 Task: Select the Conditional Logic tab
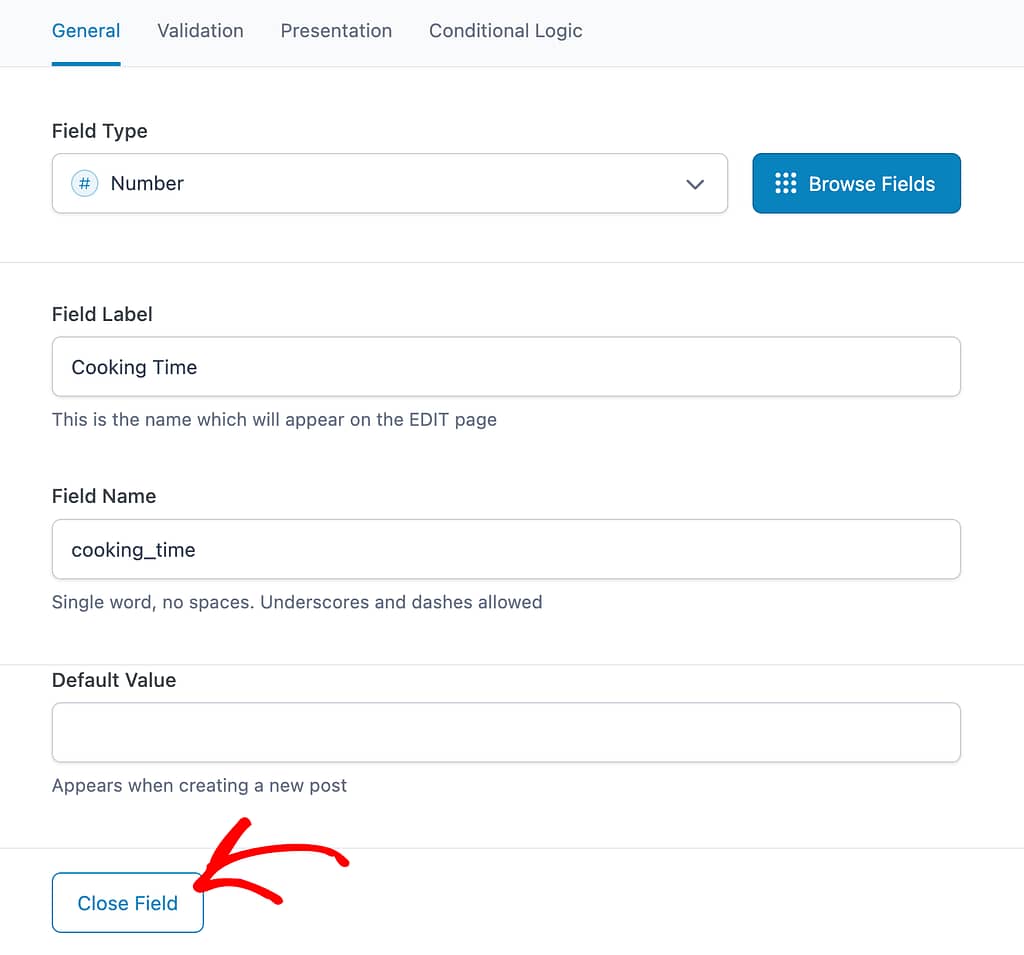[505, 31]
